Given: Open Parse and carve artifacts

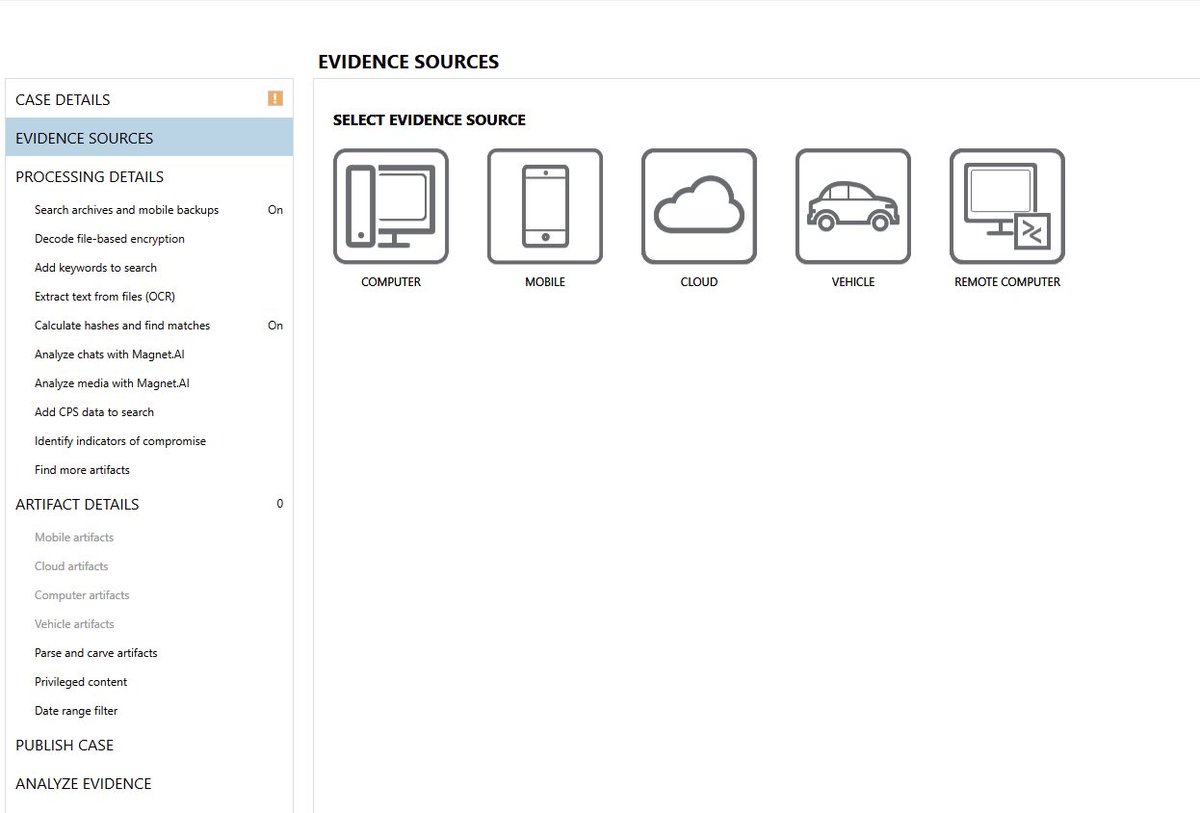Looking at the screenshot, I should pyautogui.click(x=96, y=653).
